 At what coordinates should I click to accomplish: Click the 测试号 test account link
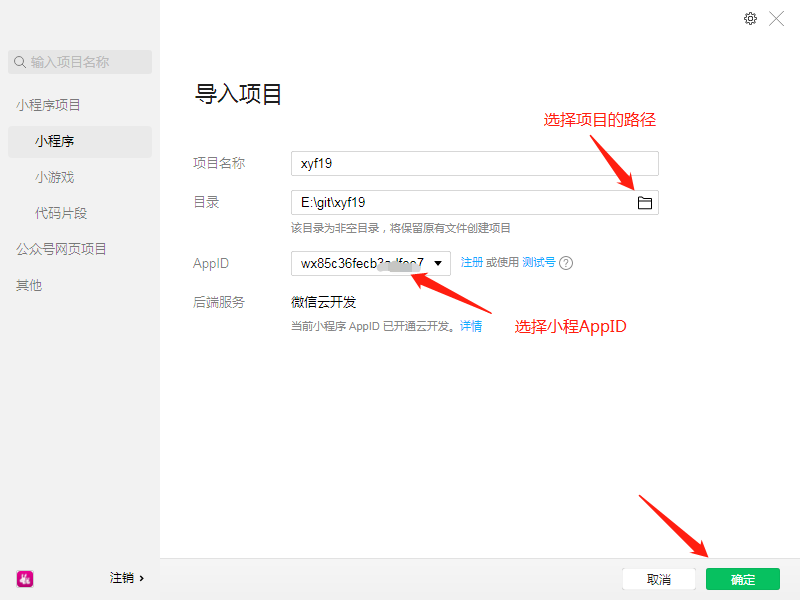click(538, 262)
